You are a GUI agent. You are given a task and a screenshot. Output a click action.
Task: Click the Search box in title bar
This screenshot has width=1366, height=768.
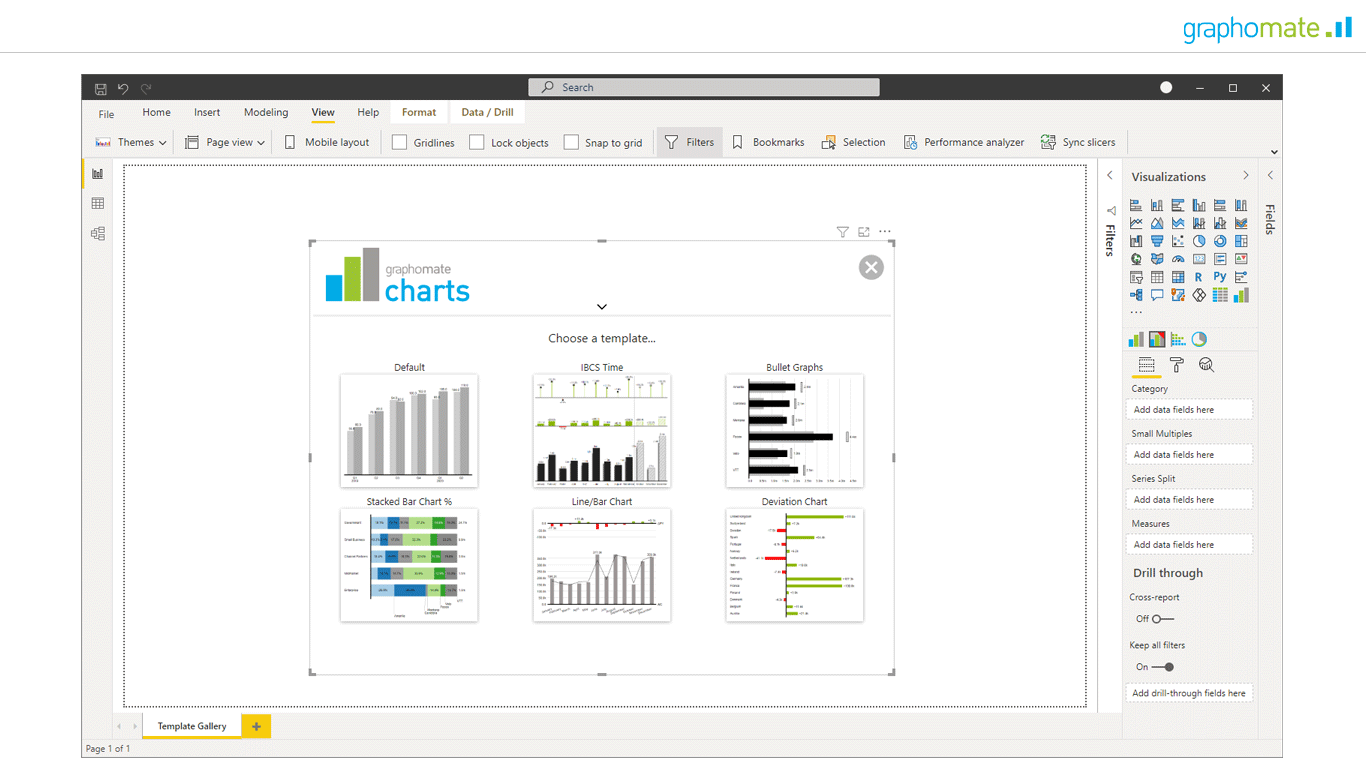[704, 88]
